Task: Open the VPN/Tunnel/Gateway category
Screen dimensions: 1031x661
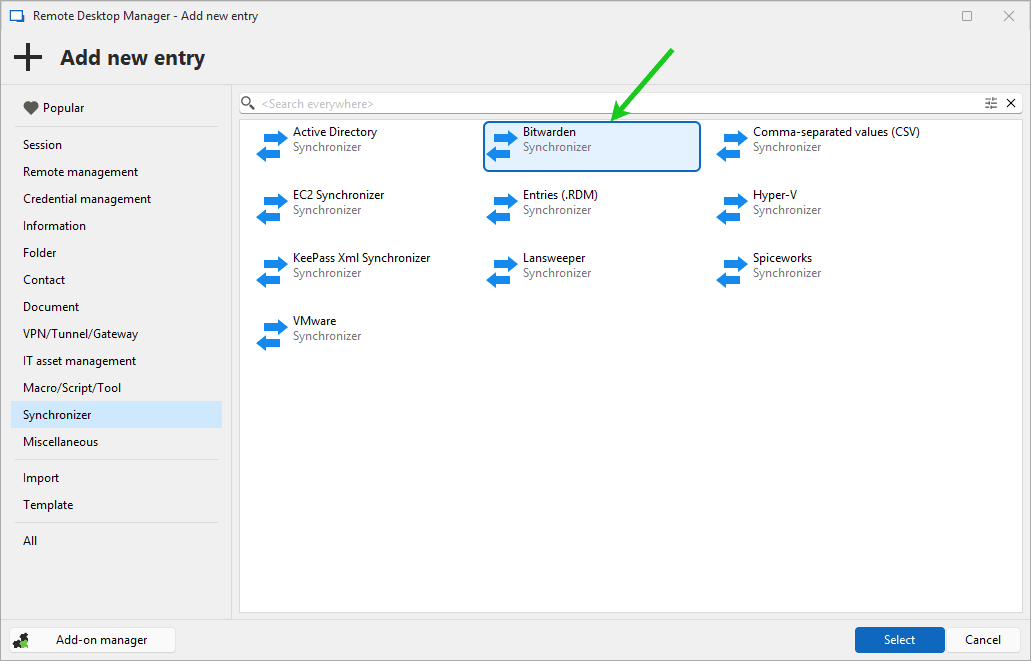Action: [81, 334]
